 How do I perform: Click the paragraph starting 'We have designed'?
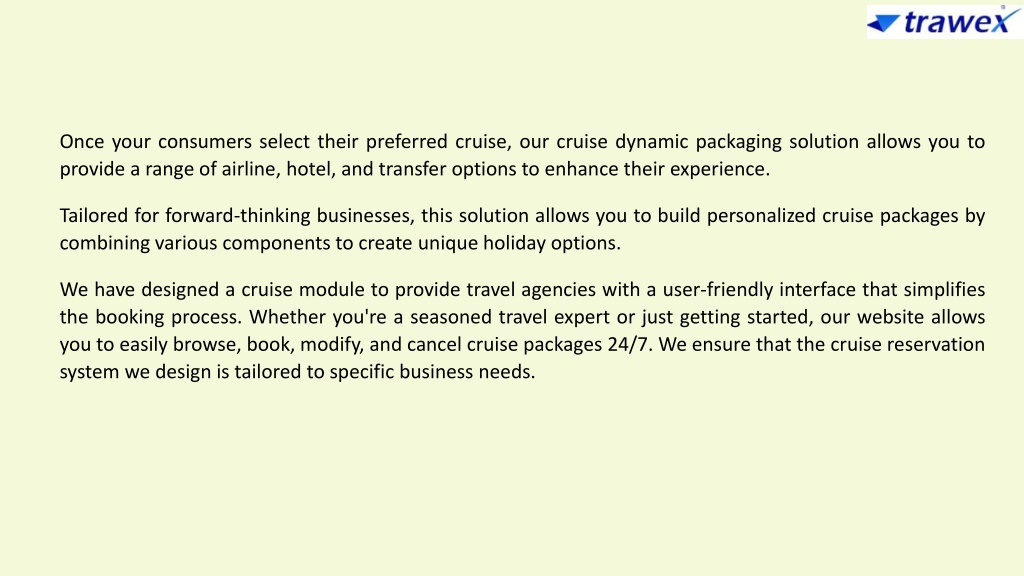tap(522, 330)
